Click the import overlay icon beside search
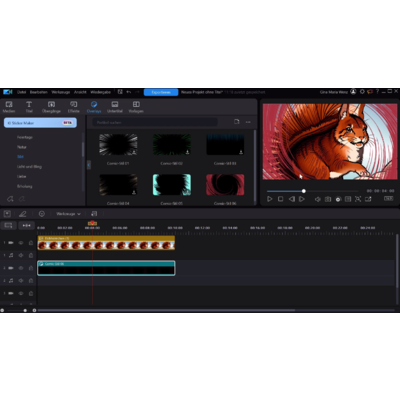The height and width of the screenshot is (400, 400). coord(237,122)
